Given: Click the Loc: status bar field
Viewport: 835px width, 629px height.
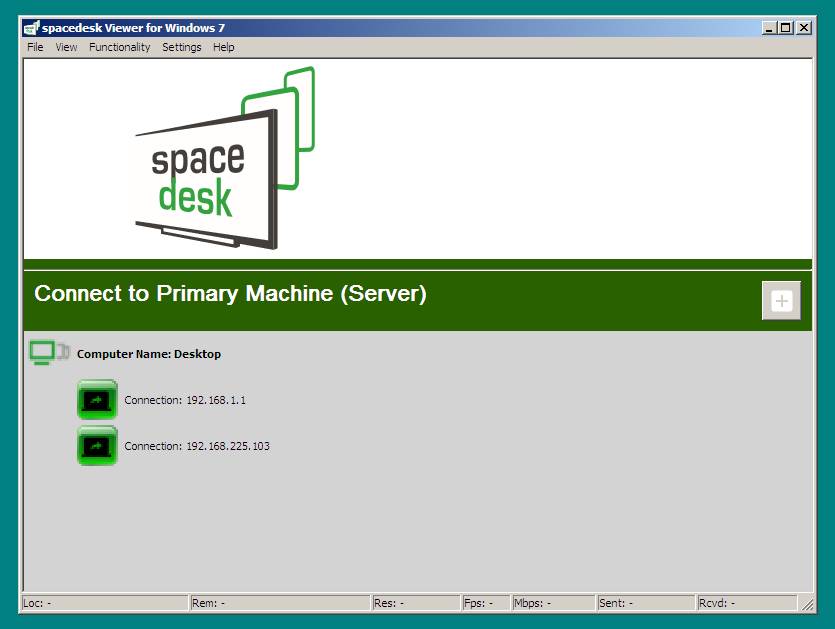Looking at the screenshot, I should point(105,603).
